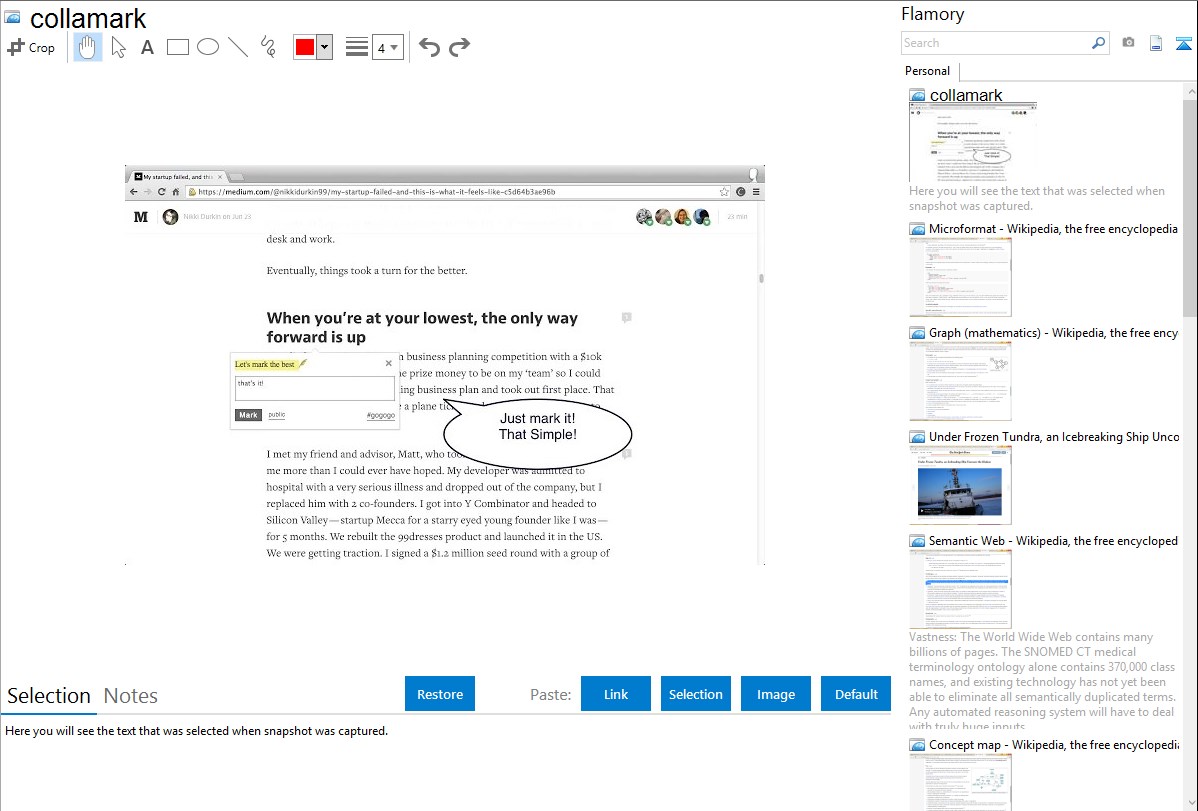Pick the ellipse shape tool

point(208,47)
